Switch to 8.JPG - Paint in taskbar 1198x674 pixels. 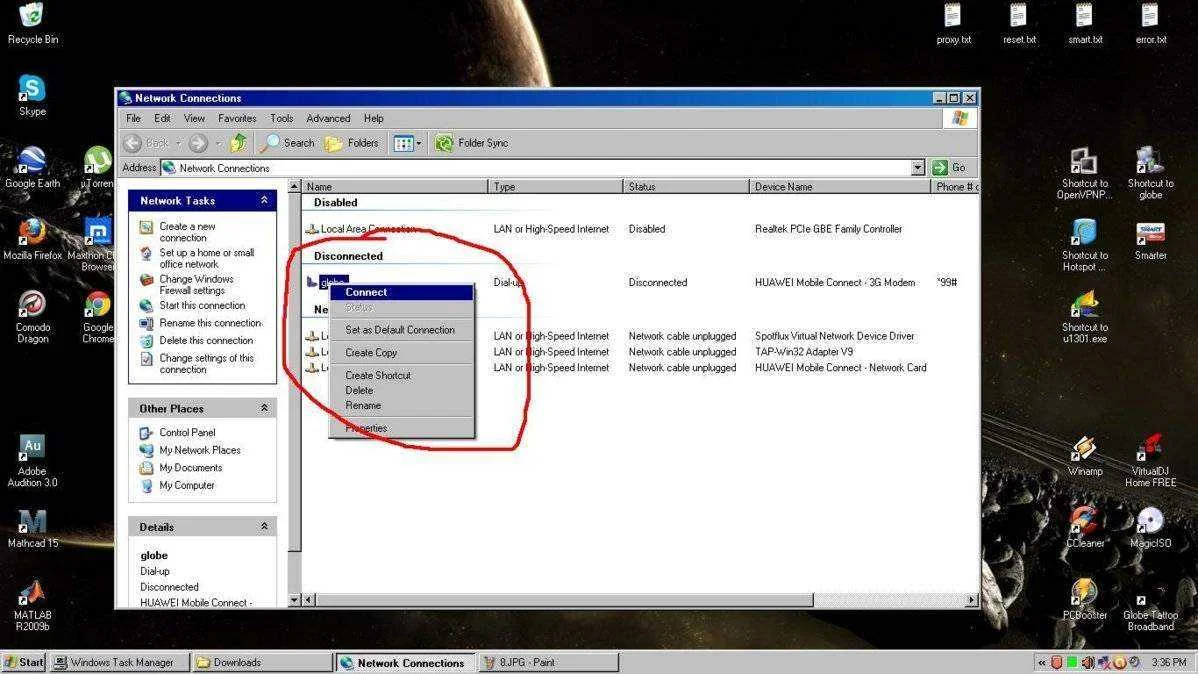547,663
